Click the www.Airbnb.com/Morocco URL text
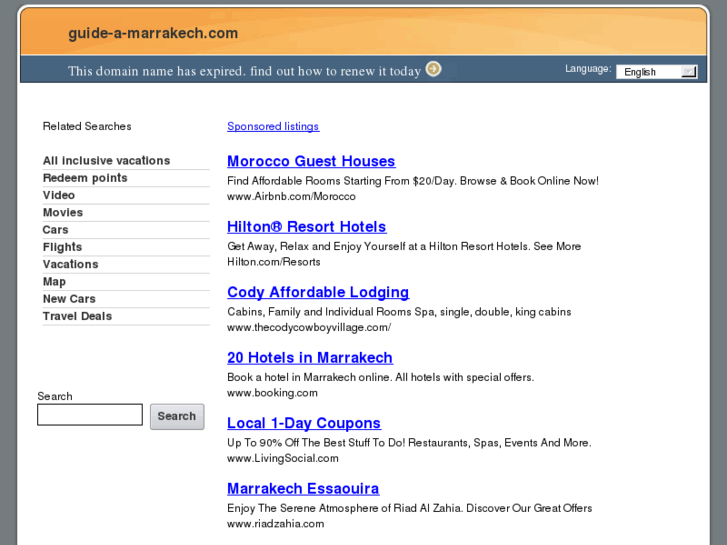The image size is (727, 545). [x=291, y=196]
